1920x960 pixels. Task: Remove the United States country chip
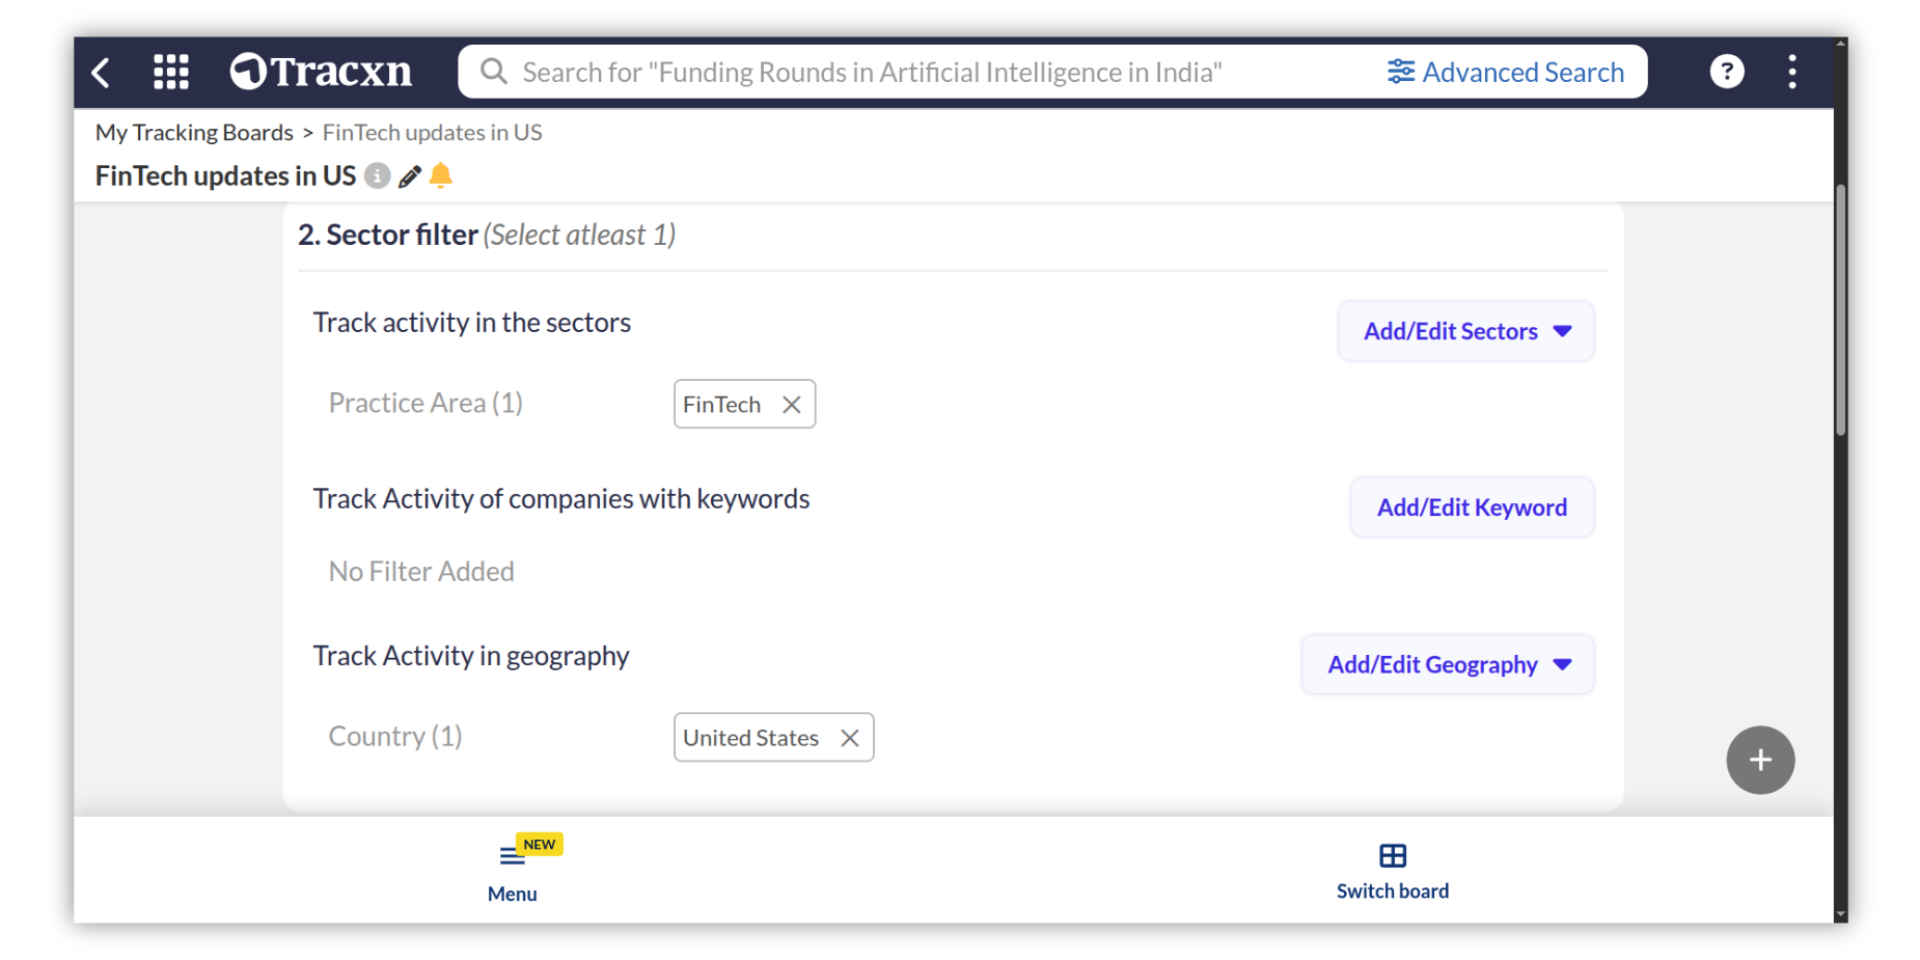(x=850, y=738)
